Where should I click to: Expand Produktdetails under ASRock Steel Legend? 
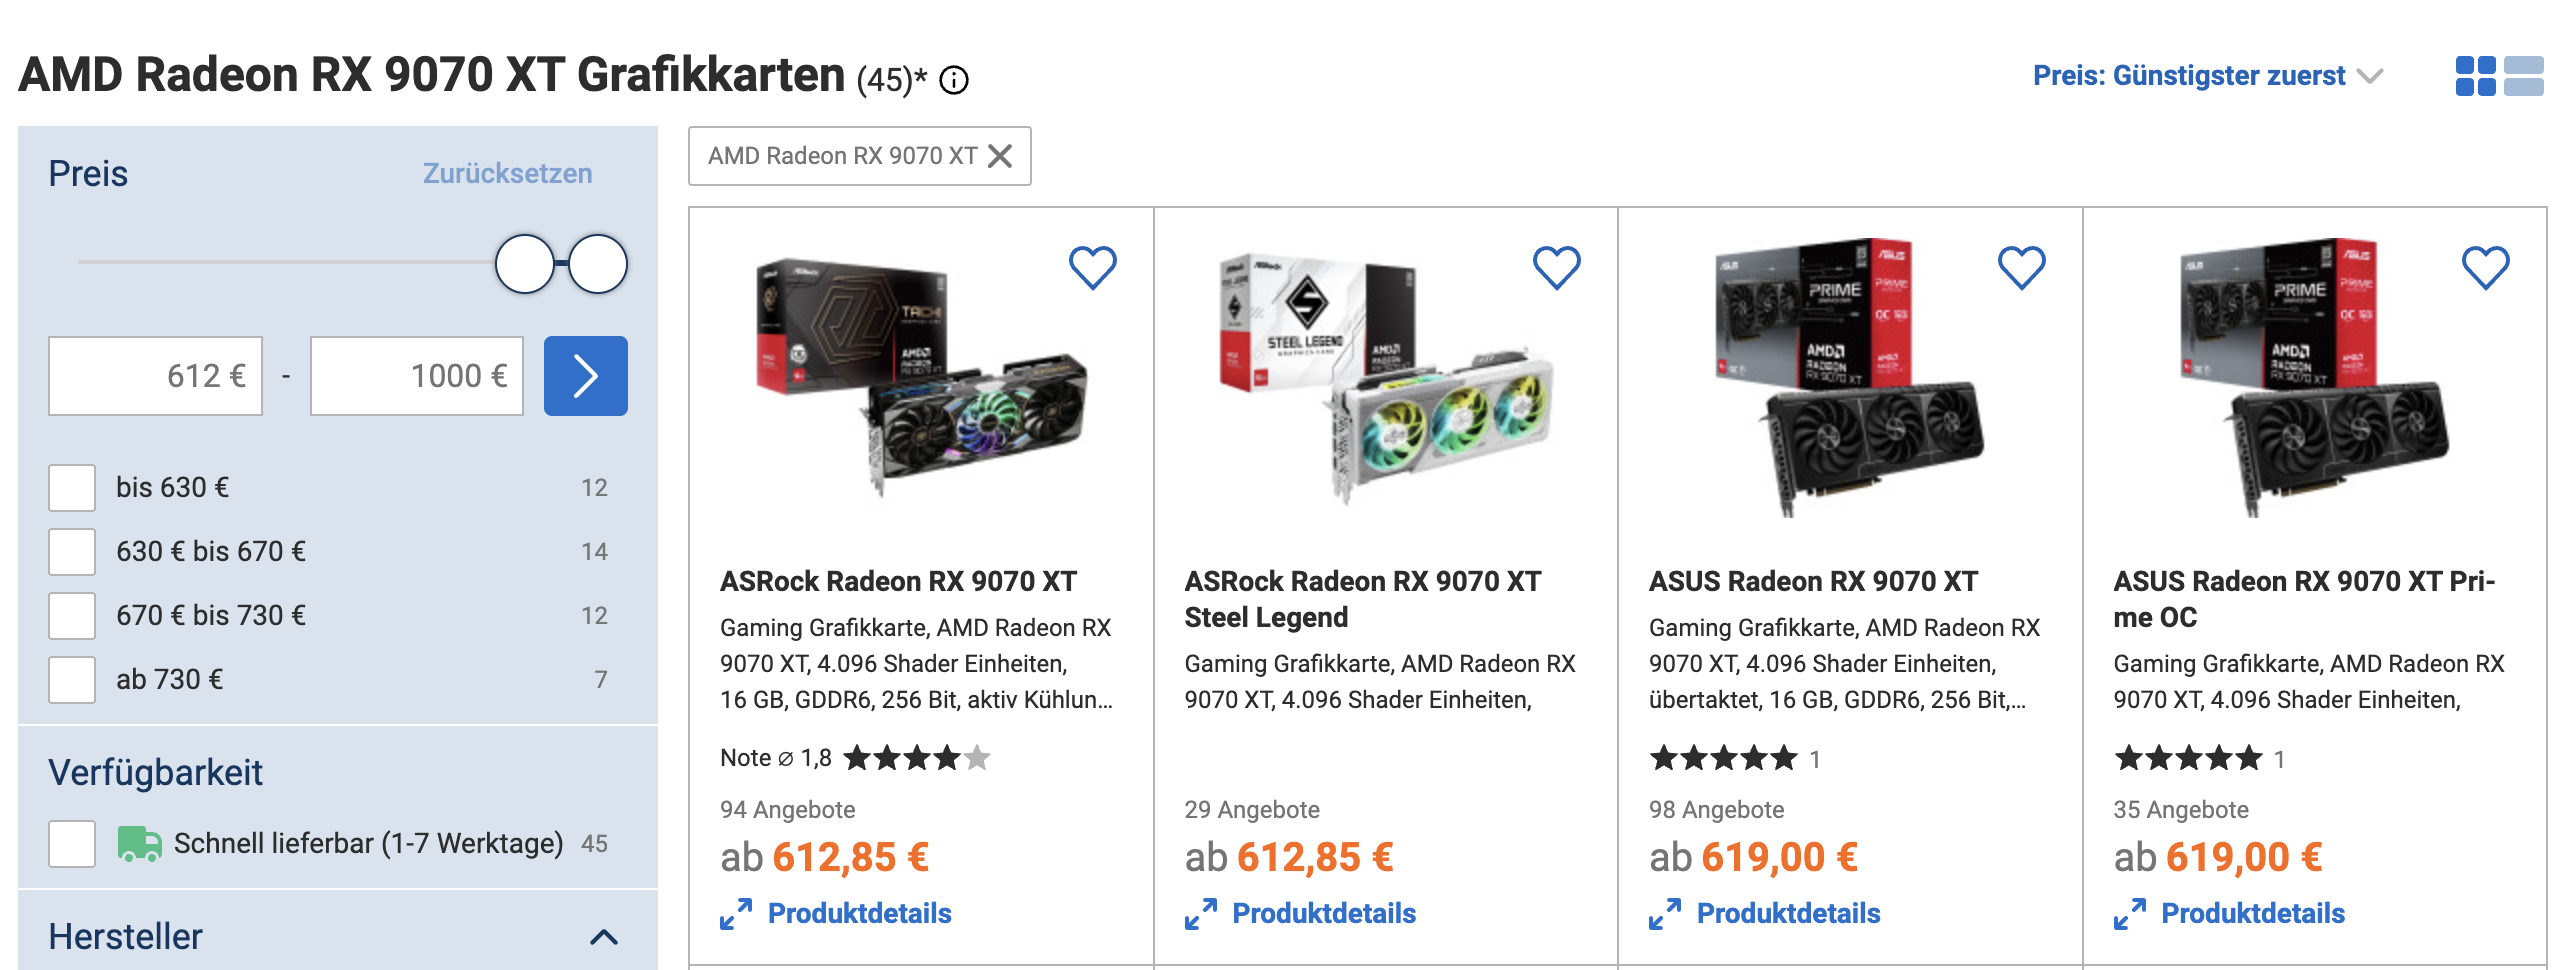1322,913
